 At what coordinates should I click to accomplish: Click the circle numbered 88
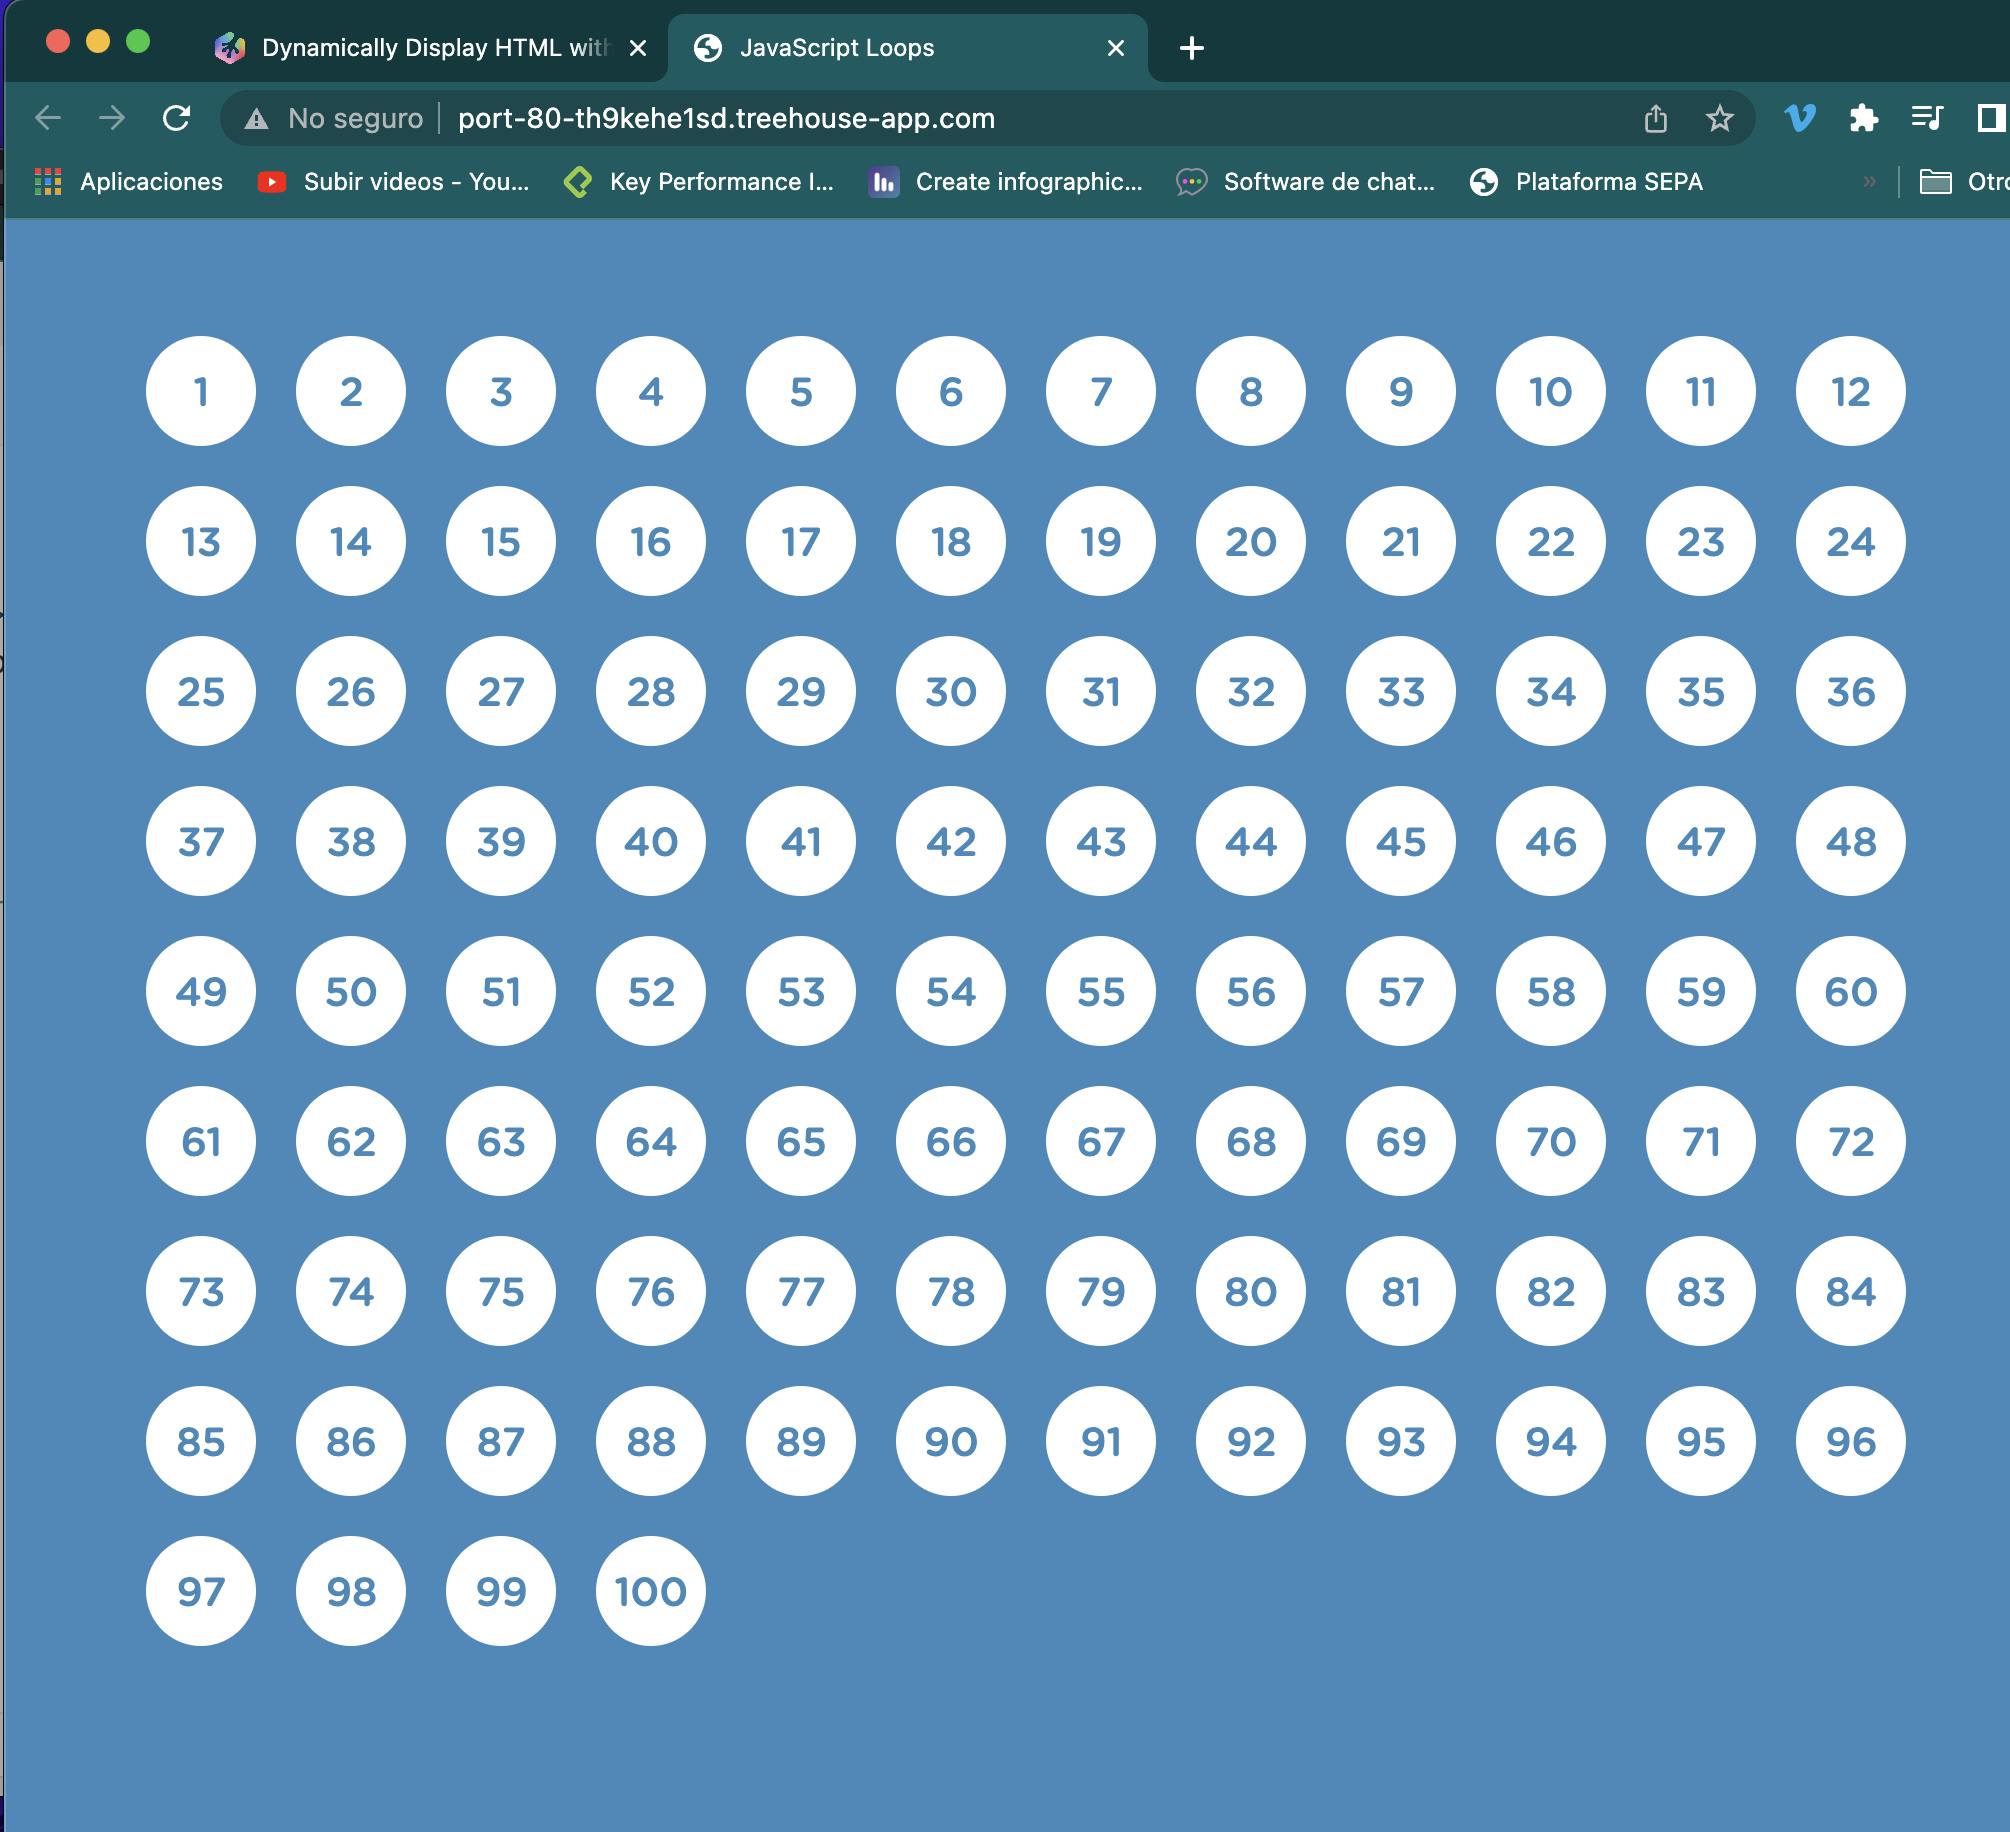(x=651, y=1441)
